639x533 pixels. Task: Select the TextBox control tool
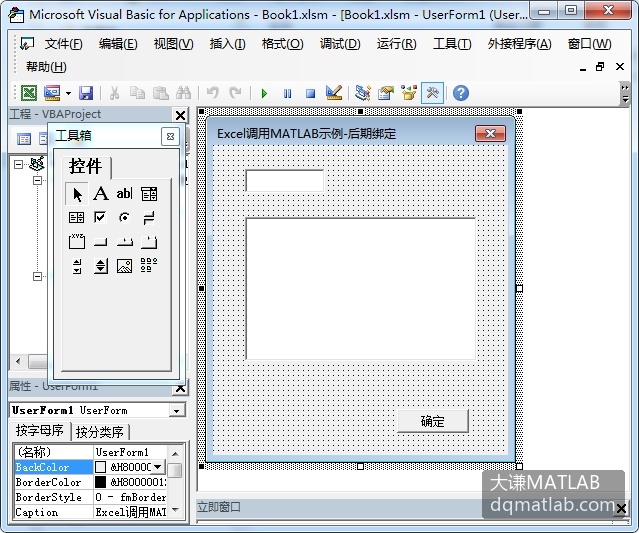[125, 194]
